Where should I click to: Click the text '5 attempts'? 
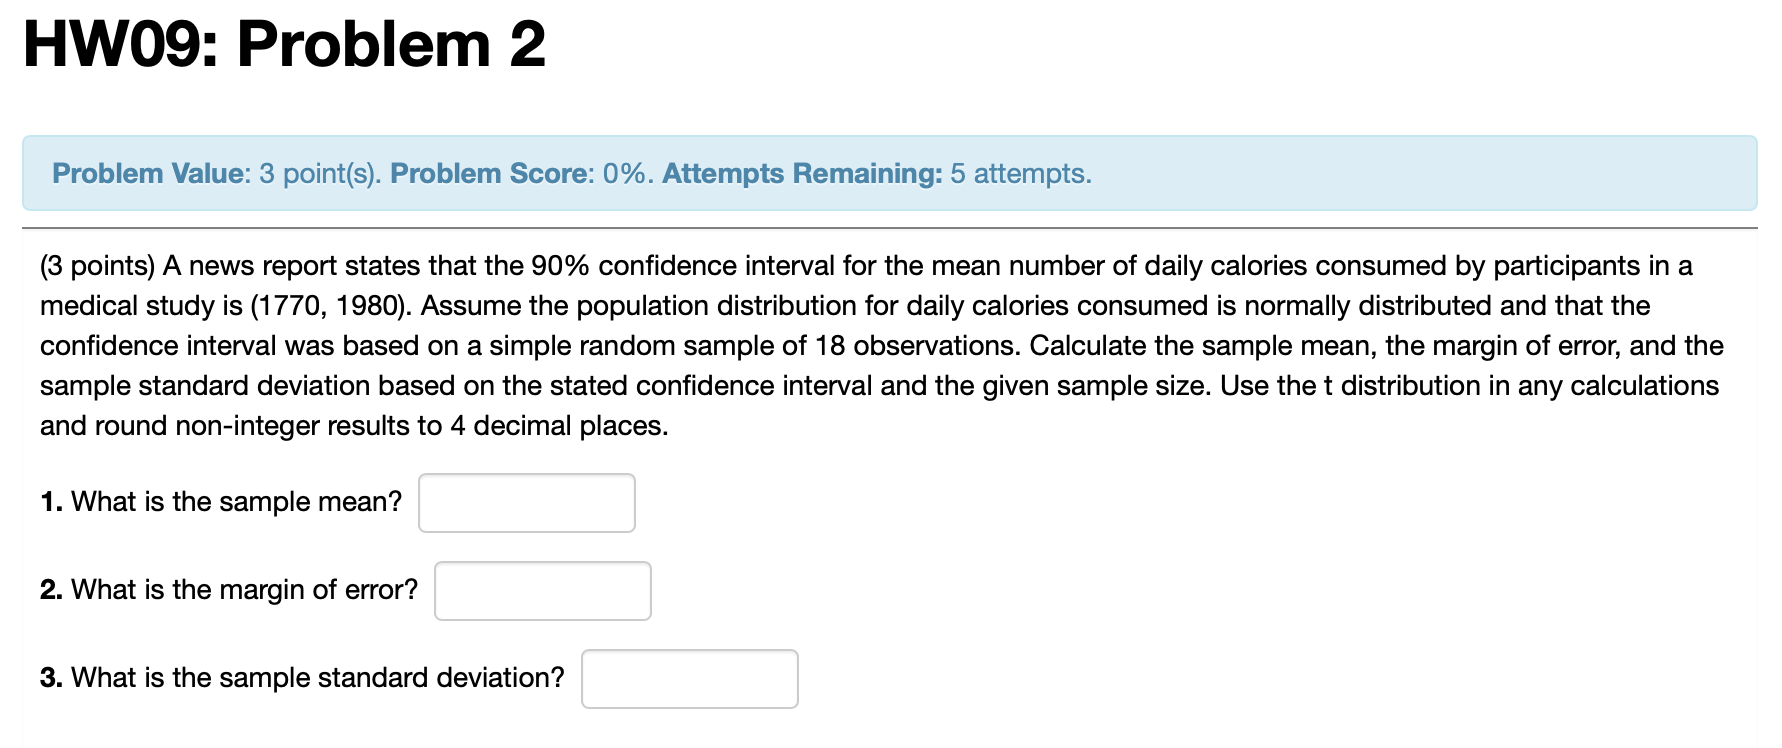click(x=1020, y=173)
